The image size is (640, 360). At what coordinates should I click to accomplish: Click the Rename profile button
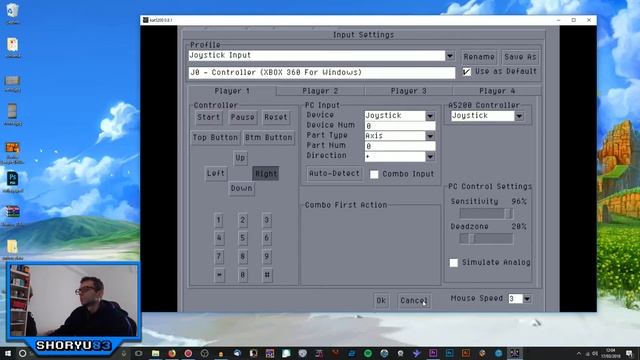pyautogui.click(x=479, y=57)
